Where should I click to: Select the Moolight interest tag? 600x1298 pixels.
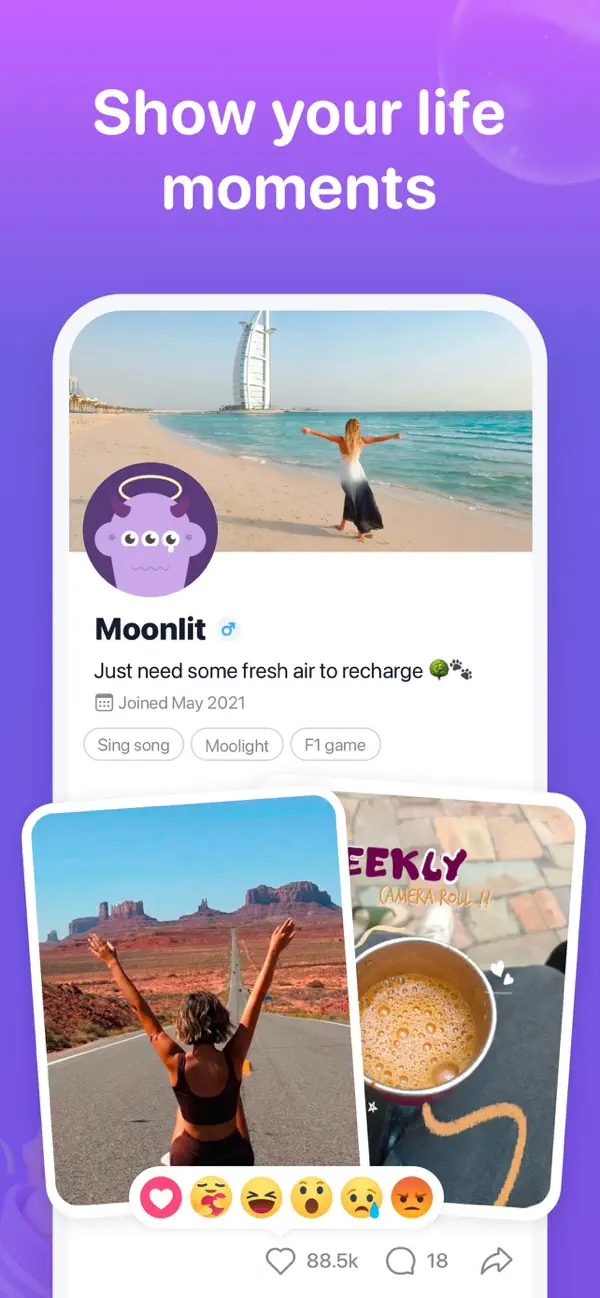coord(237,745)
